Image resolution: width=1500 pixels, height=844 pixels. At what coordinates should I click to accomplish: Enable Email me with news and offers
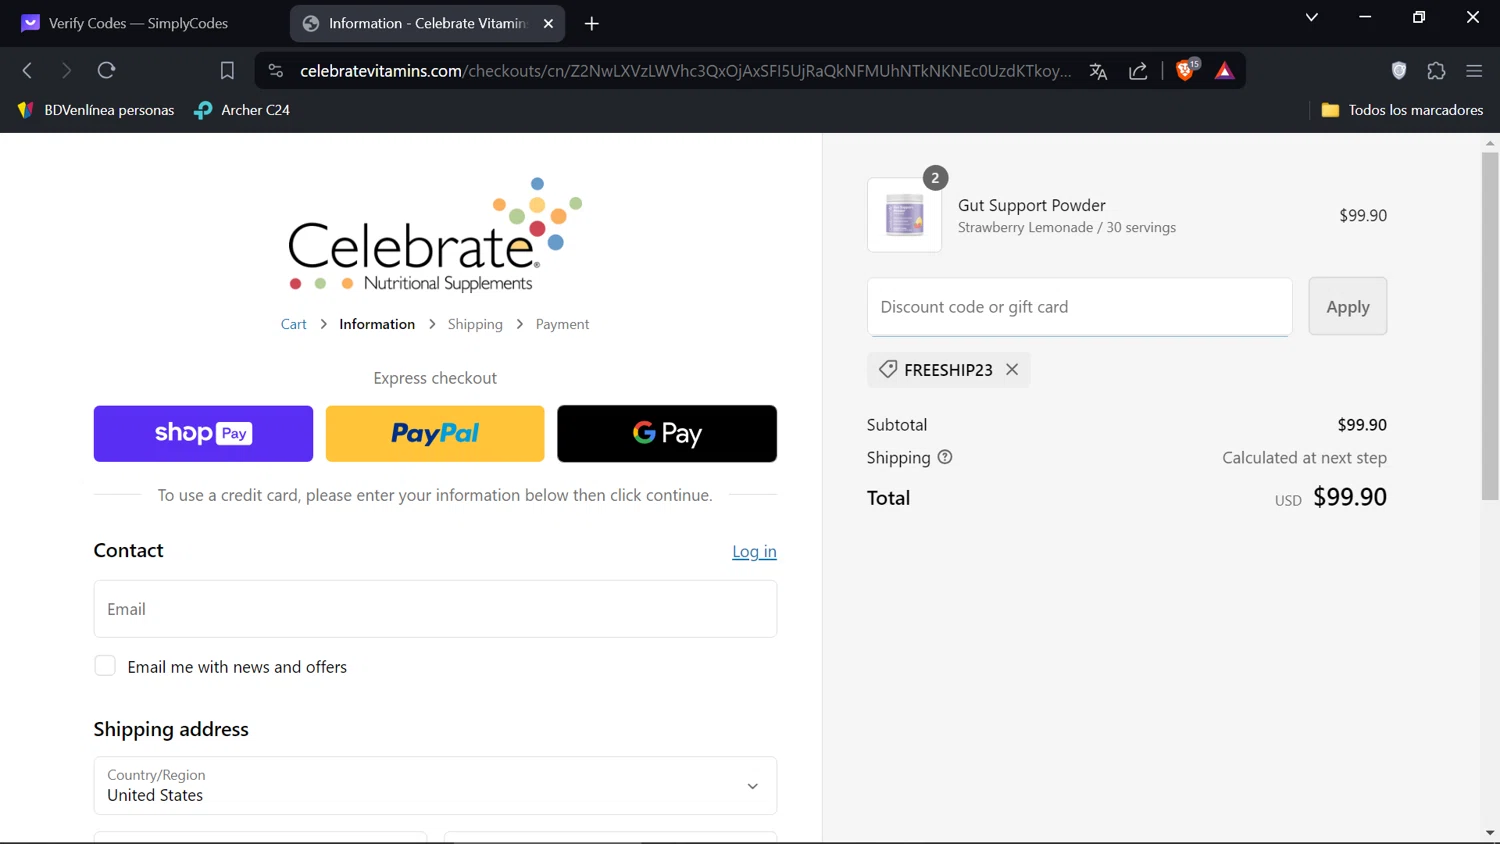(x=105, y=666)
